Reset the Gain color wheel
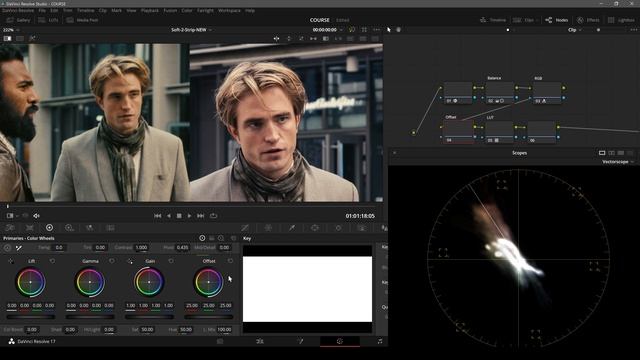This screenshot has width=640, height=360. (x=171, y=261)
